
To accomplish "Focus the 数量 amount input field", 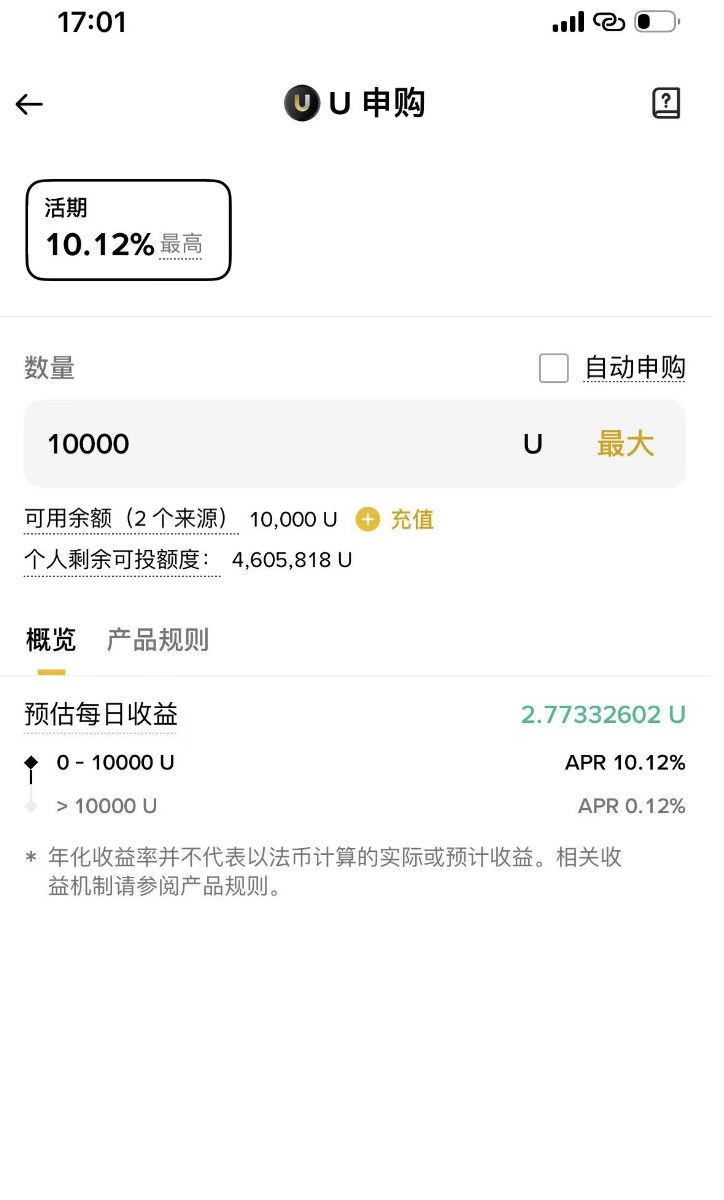I will pyautogui.click(x=270, y=444).
